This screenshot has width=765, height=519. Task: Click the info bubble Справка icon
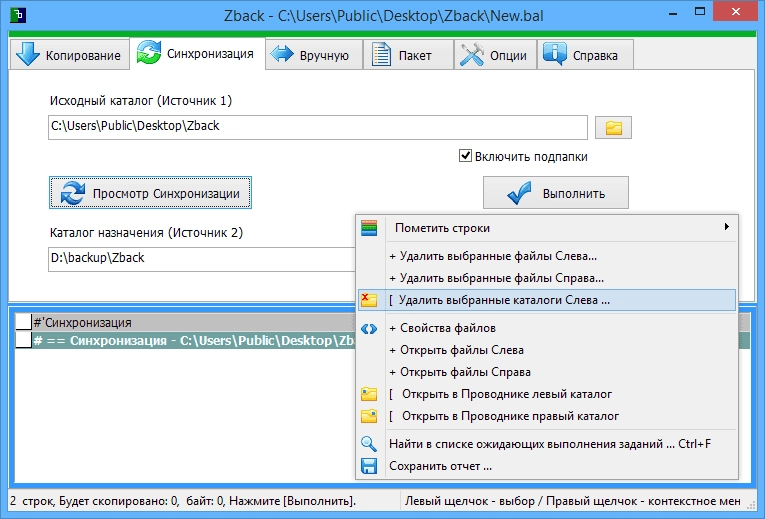pyautogui.click(x=555, y=54)
